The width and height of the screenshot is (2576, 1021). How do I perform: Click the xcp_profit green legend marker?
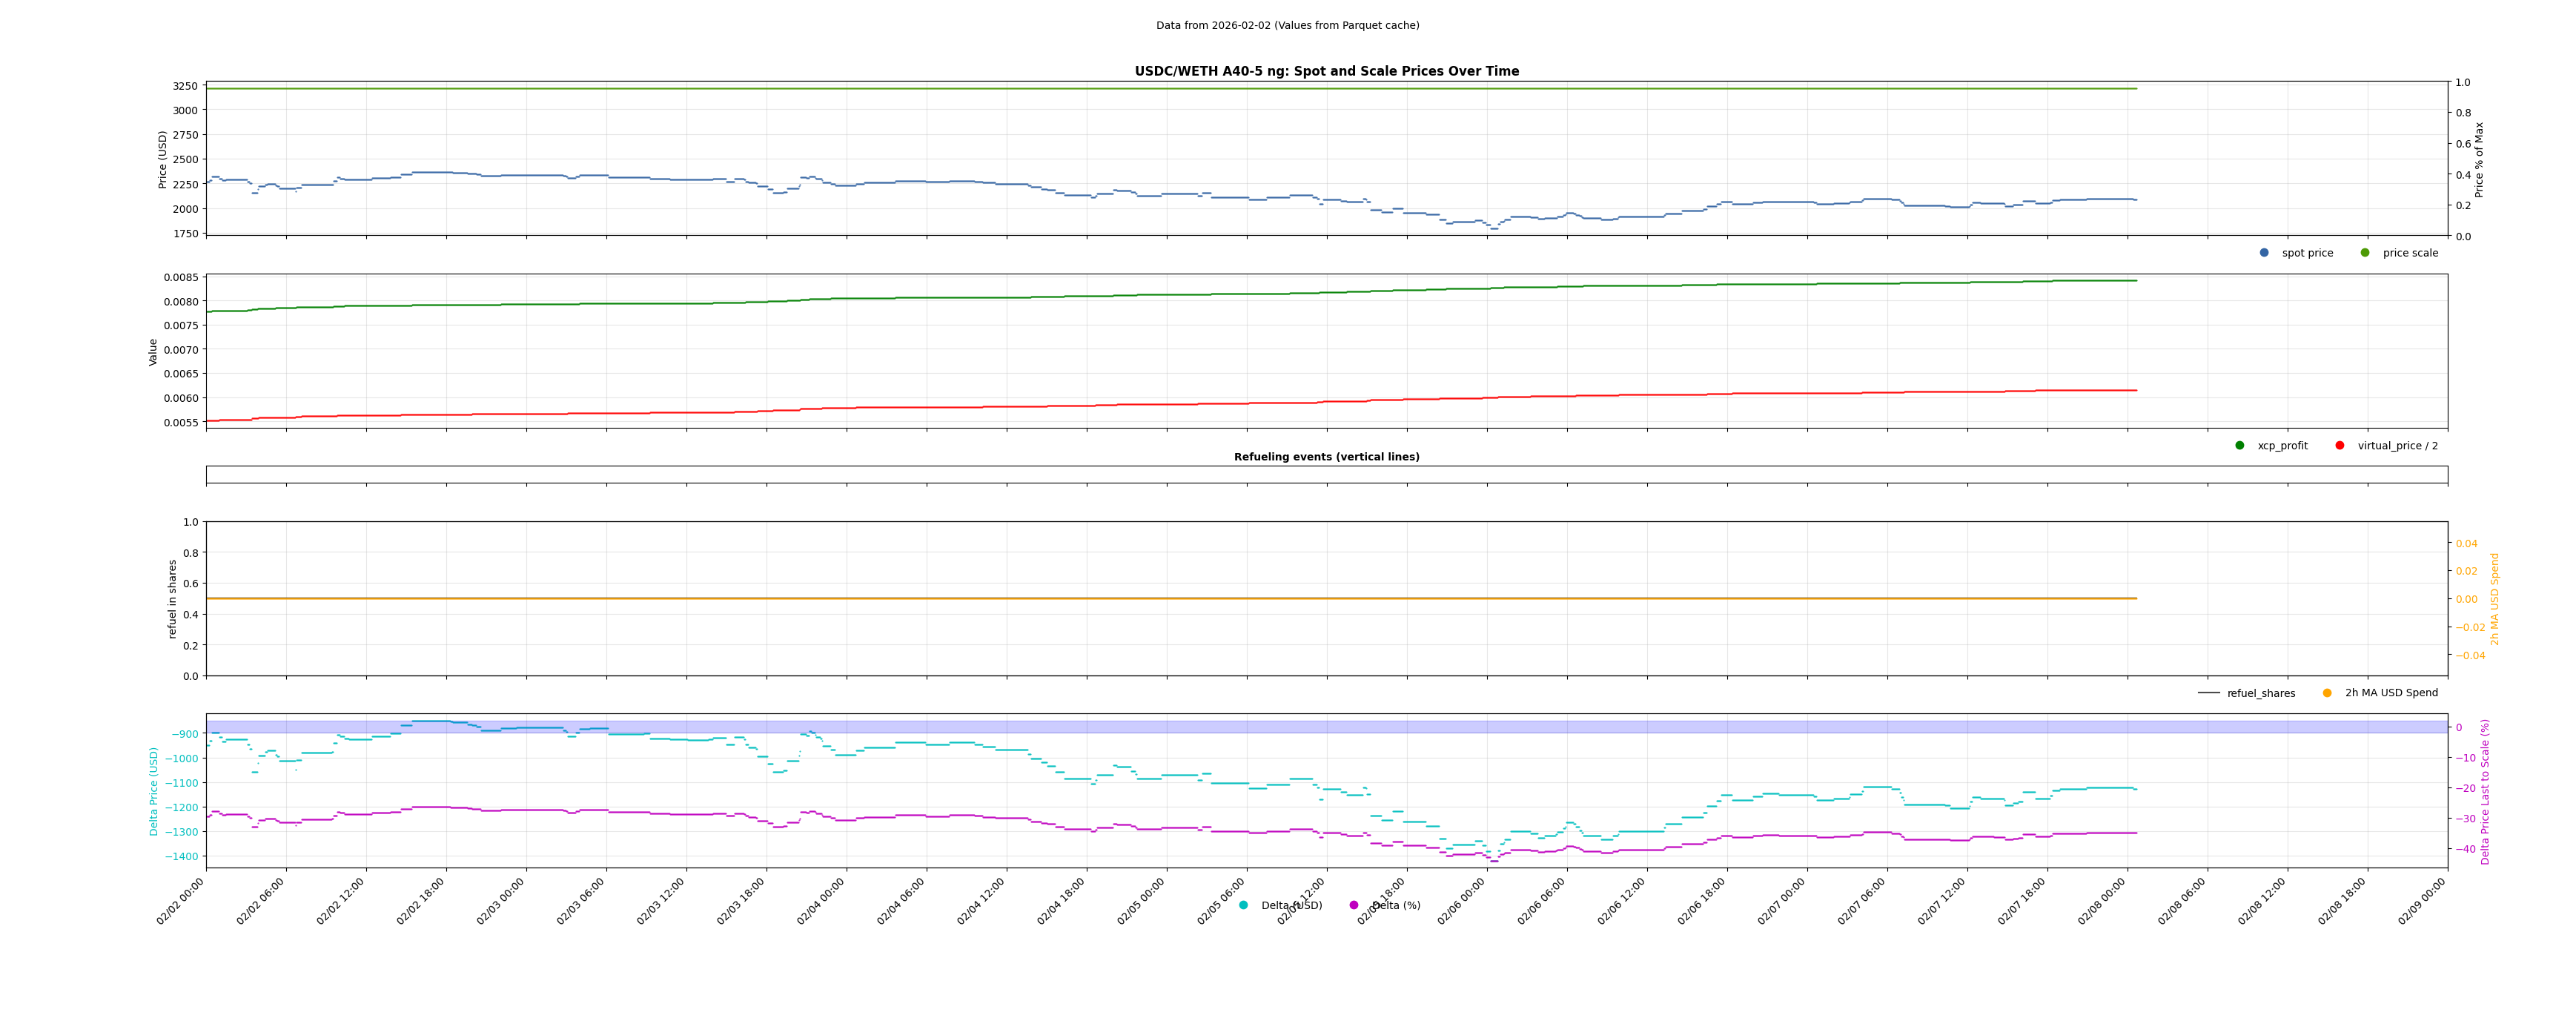pos(2240,446)
